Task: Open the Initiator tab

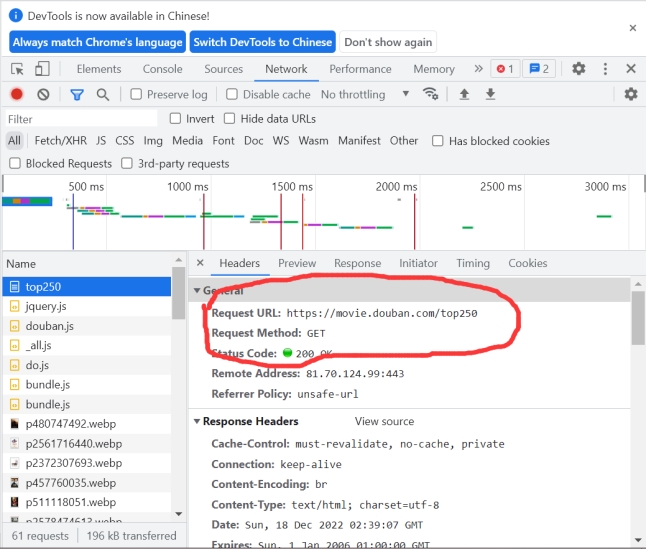Action: (x=418, y=263)
